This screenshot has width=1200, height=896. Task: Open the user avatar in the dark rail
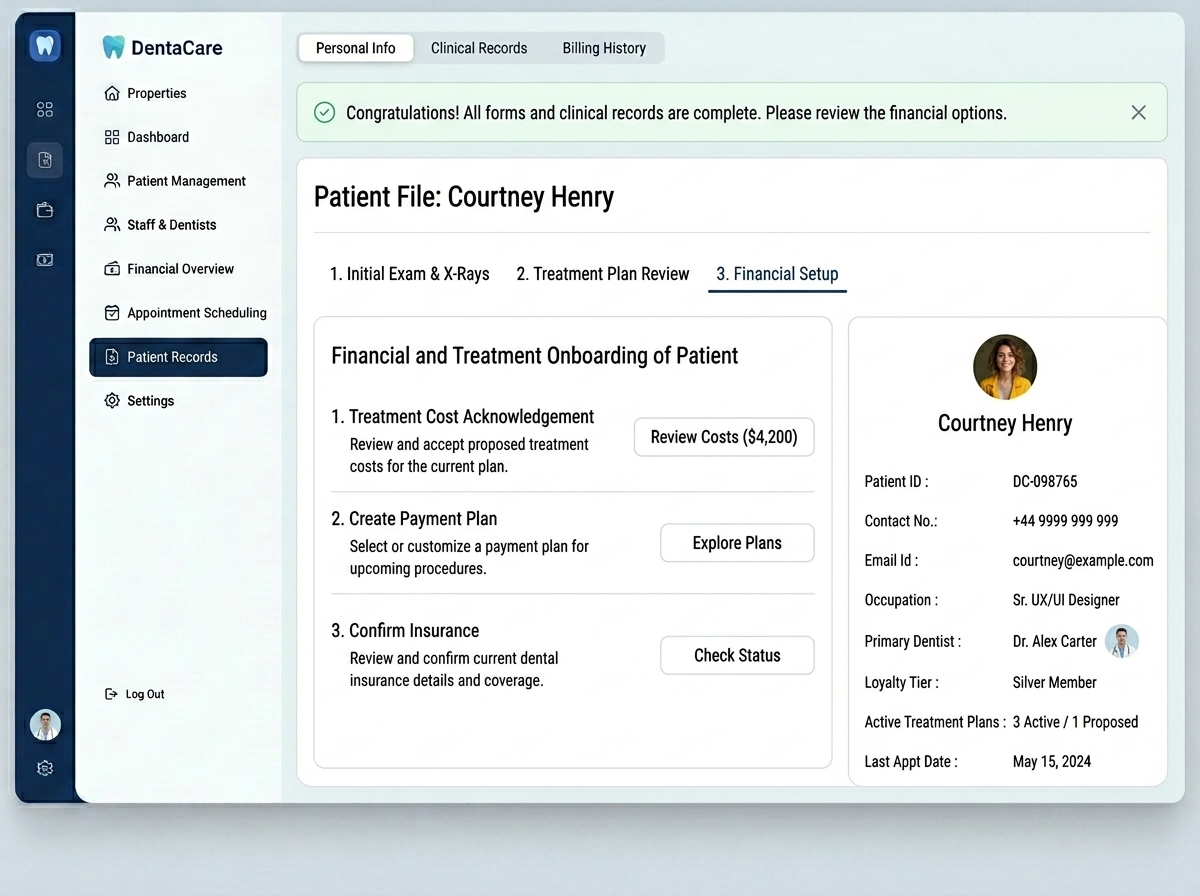coord(45,725)
